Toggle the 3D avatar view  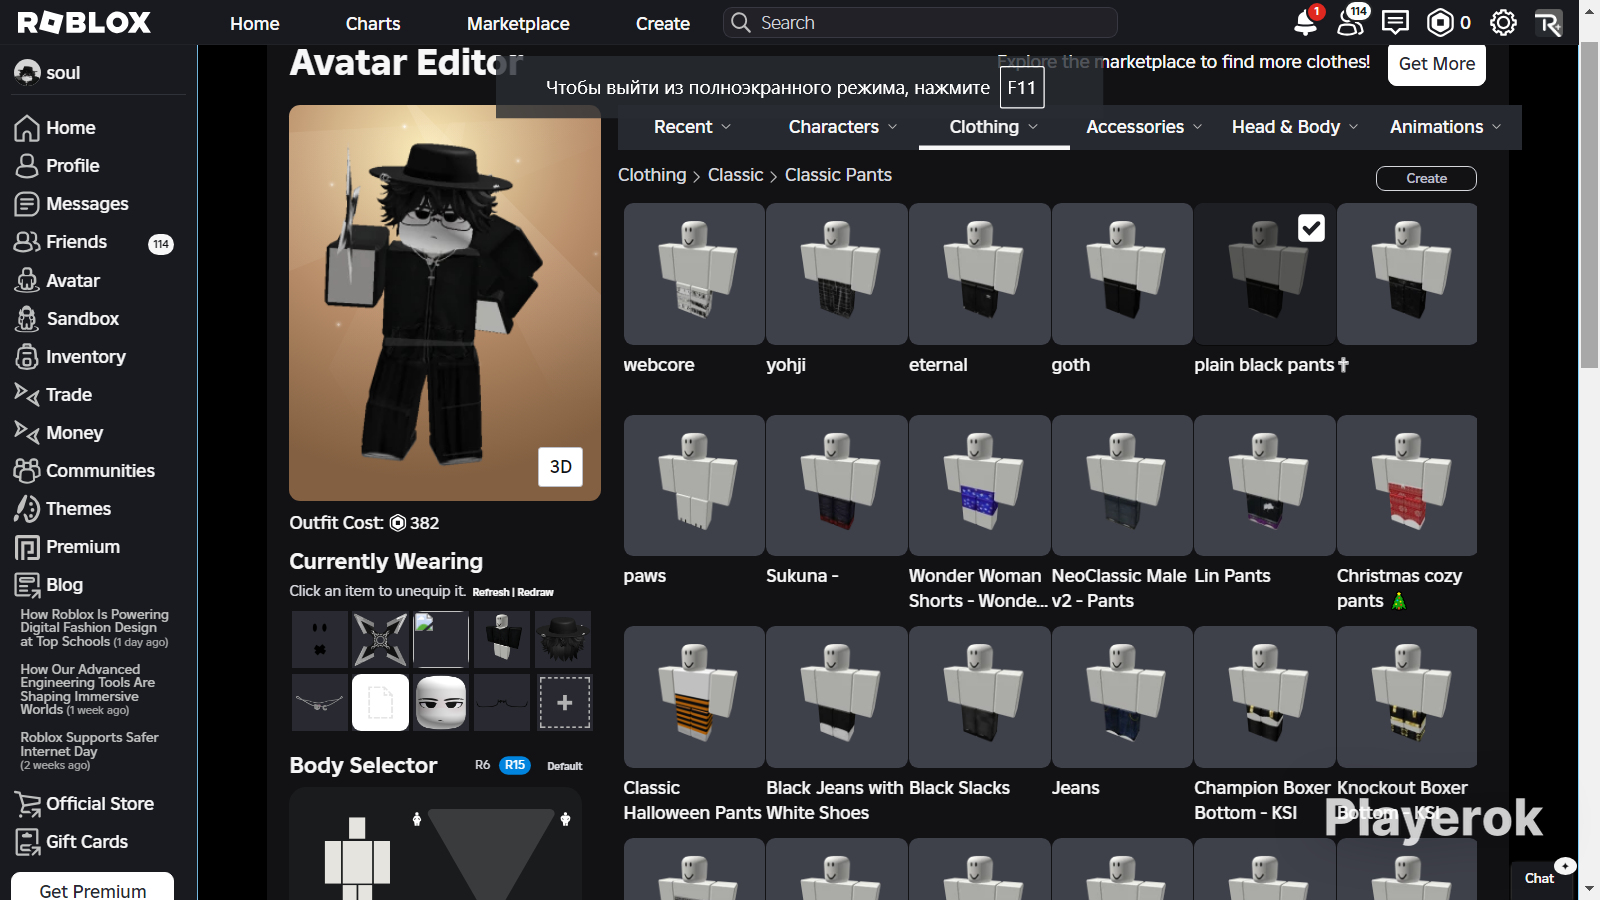[561, 467]
